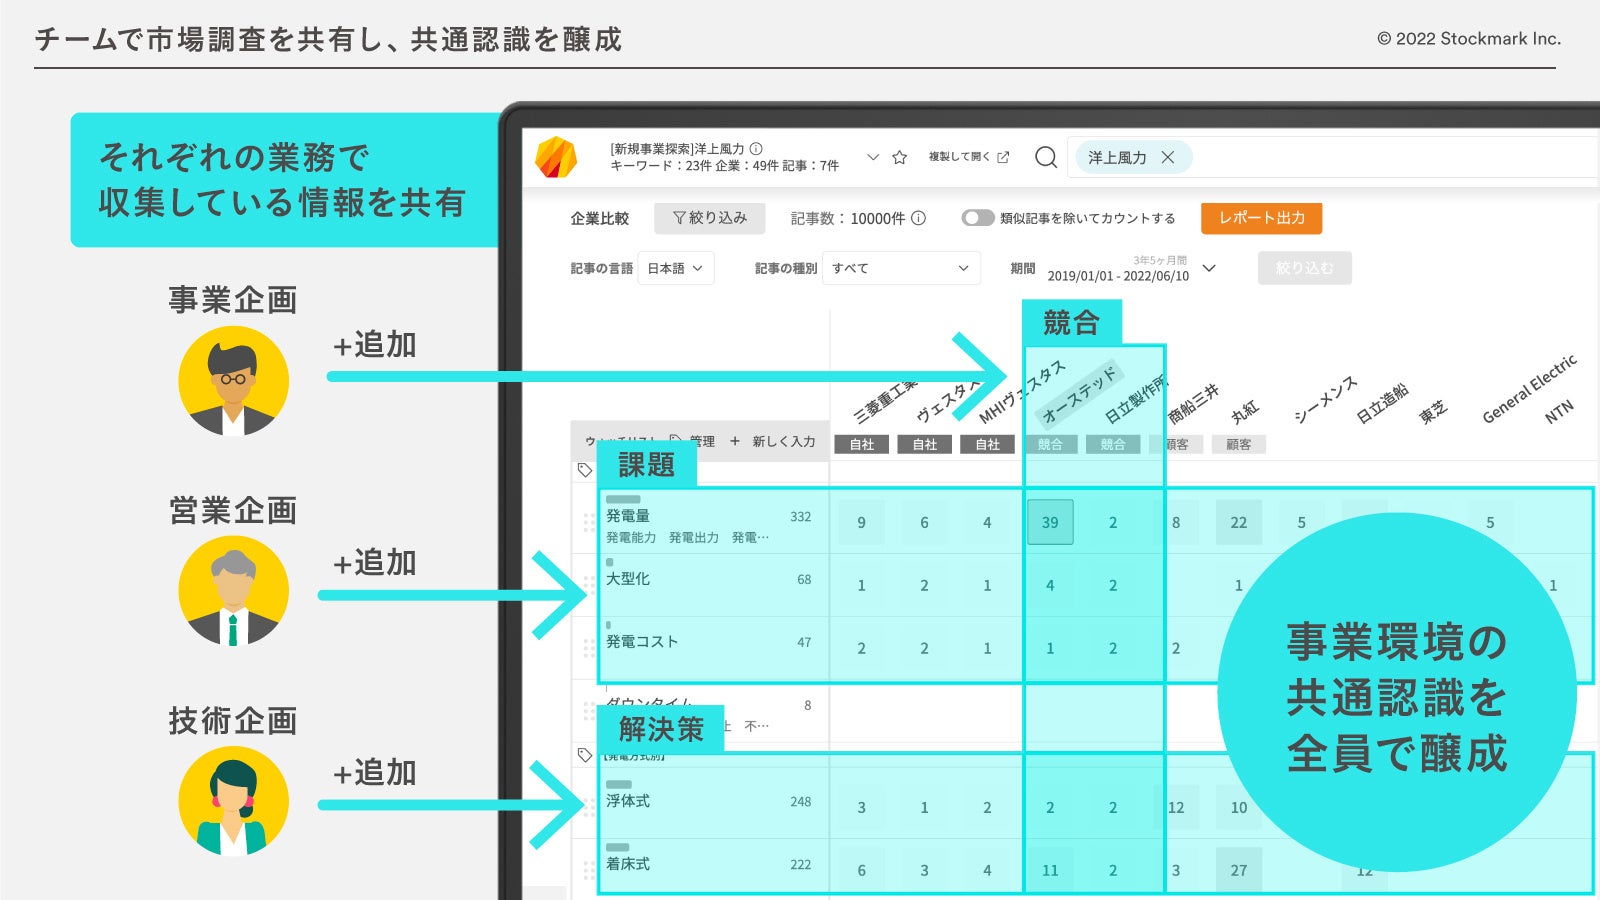Select the 東芝 column header

pyautogui.click(x=1433, y=411)
